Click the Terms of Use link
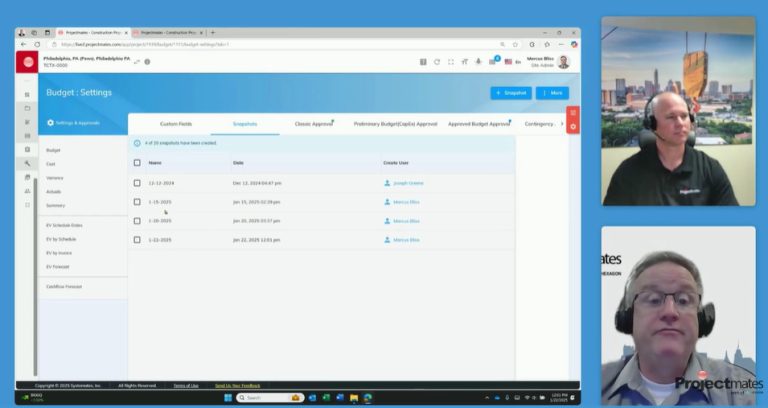Image resolution: width=768 pixels, height=408 pixels. pos(186,385)
